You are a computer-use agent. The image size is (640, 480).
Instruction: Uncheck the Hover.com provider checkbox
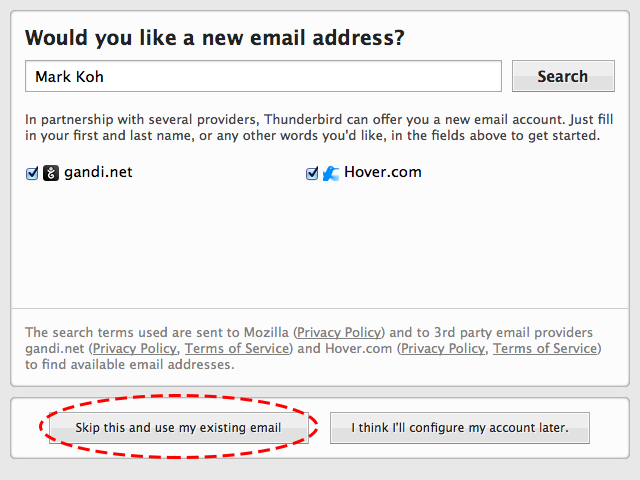(312, 173)
